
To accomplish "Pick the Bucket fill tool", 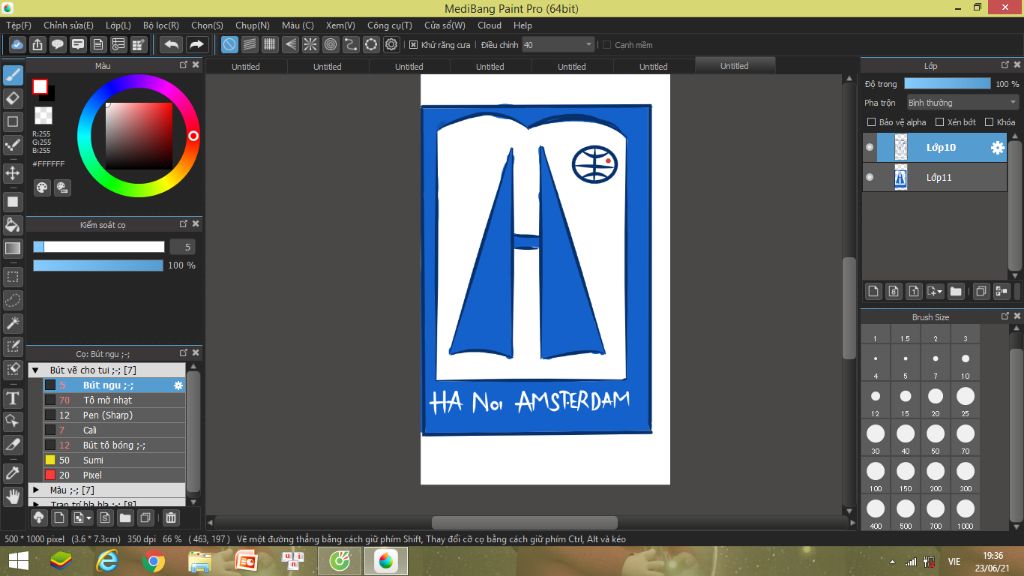I will coord(13,225).
